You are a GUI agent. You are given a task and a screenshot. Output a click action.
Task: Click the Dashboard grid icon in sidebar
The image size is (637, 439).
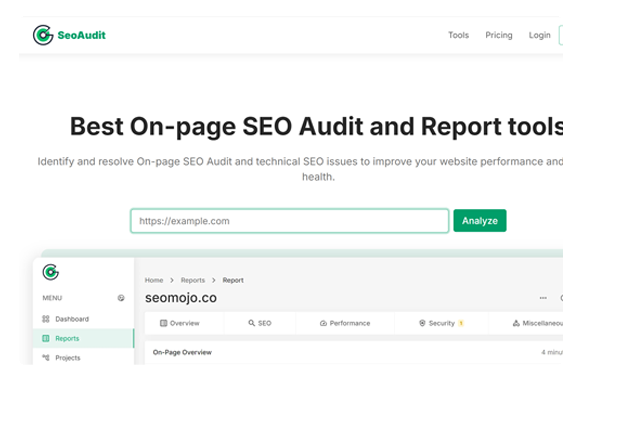coord(46,319)
